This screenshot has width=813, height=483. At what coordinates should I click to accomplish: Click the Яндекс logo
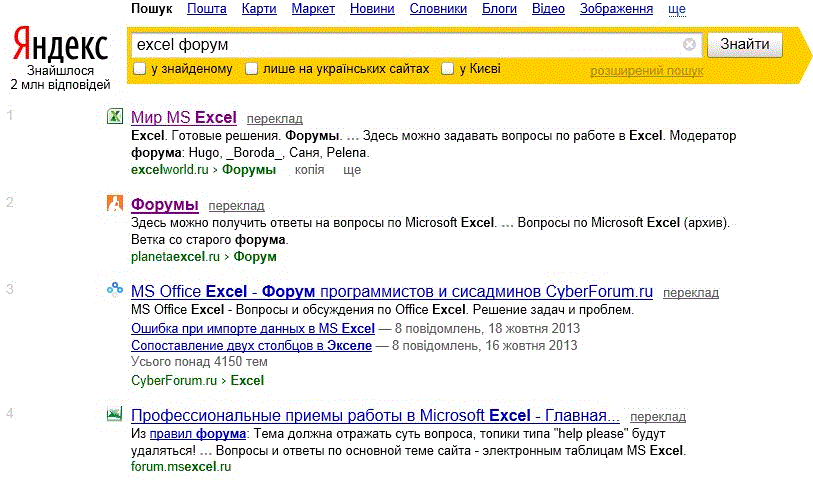(x=61, y=45)
